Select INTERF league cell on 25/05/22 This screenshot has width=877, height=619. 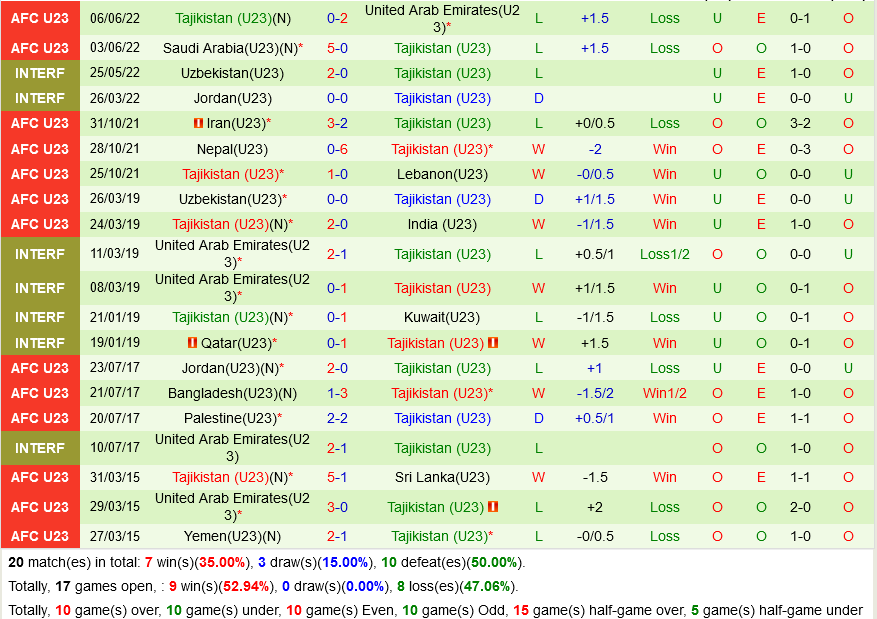(x=40, y=73)
